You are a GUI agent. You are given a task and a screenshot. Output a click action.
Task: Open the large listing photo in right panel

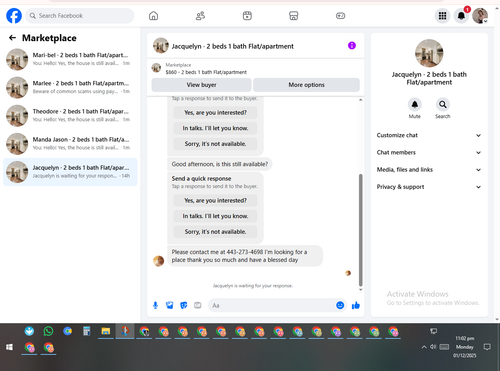429,53
